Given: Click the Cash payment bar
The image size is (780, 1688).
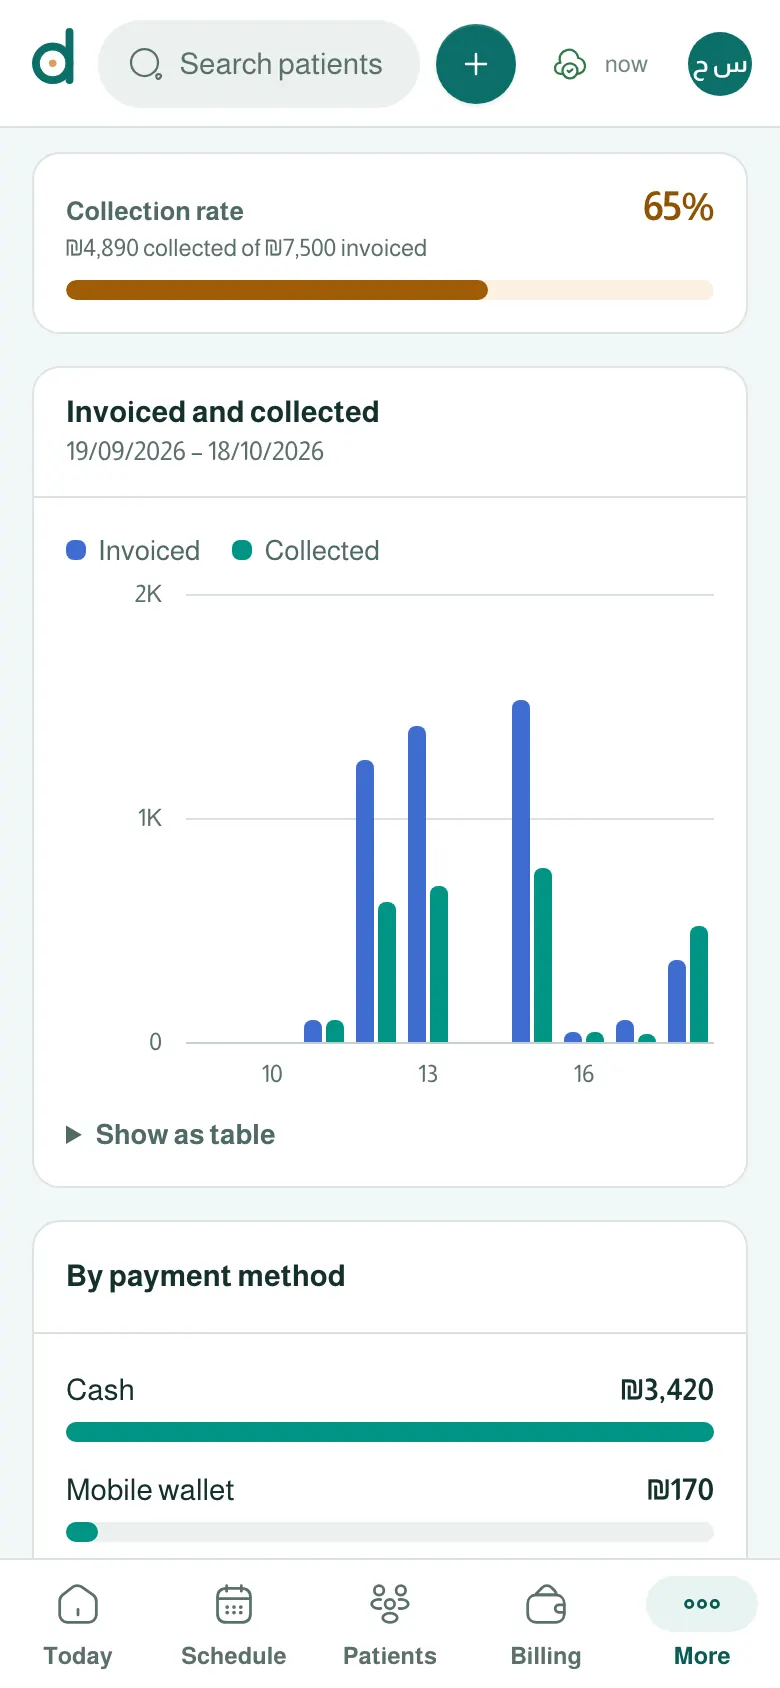Looking at the screenshot, I should [390, 1432].
